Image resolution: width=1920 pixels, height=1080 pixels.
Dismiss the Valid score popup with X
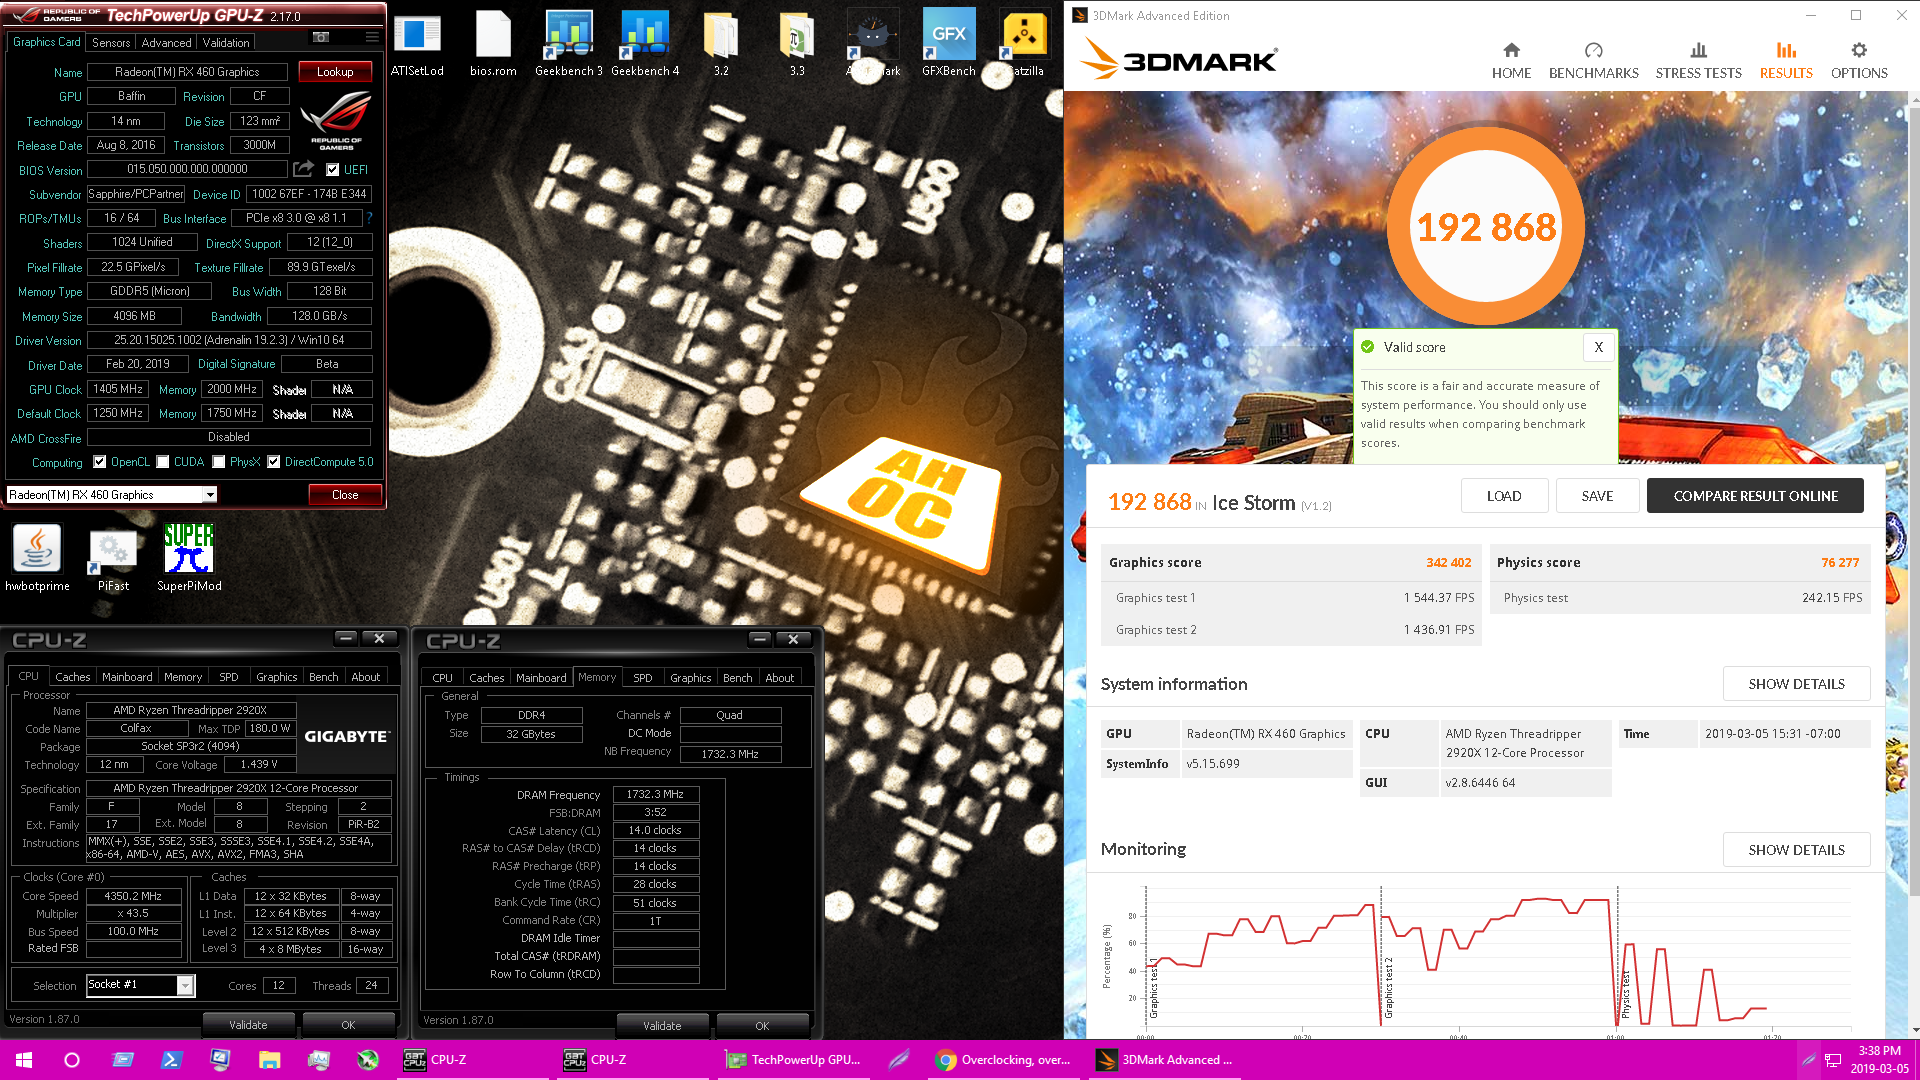pyautogui.click(x=1598, y=347)
